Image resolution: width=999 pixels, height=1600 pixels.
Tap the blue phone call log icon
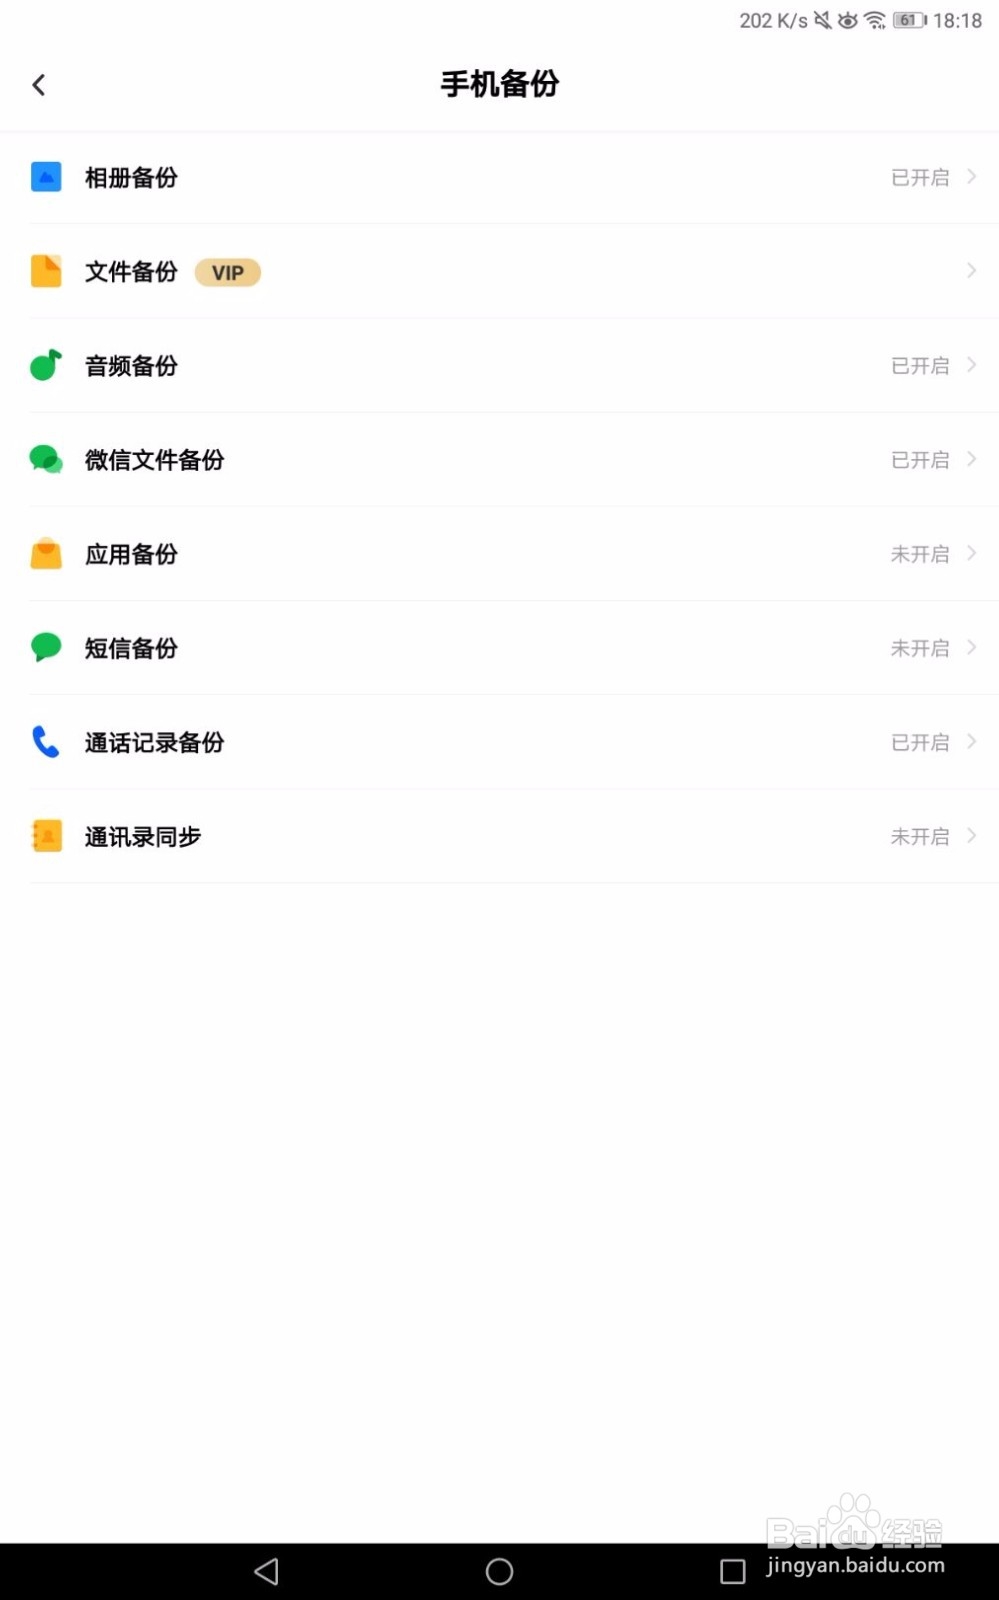click(46, 742)
